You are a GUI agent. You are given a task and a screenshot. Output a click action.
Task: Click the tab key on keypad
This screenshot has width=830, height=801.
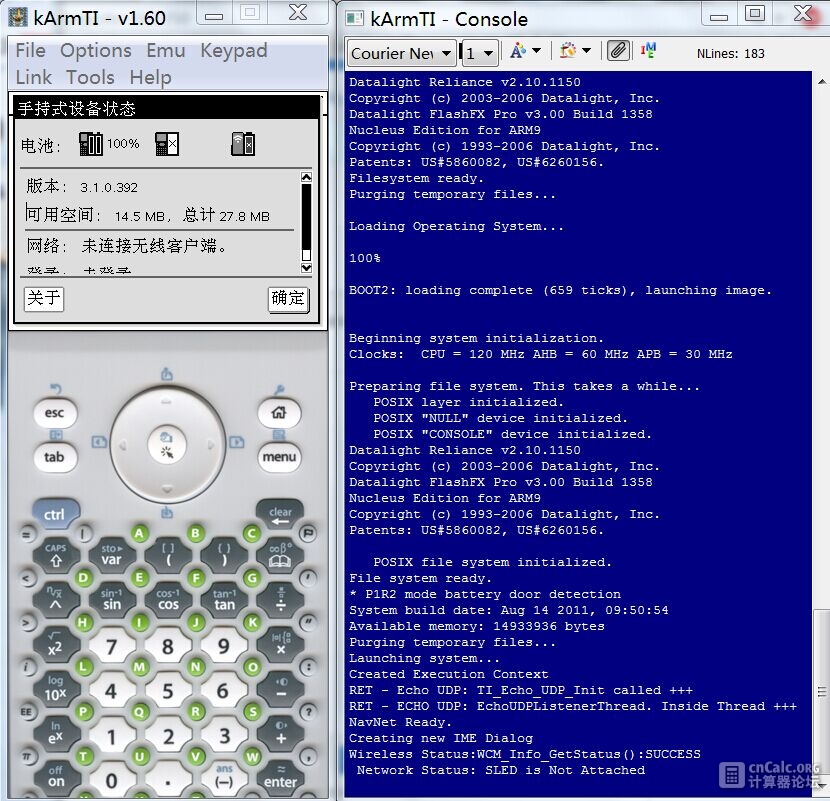55,457
